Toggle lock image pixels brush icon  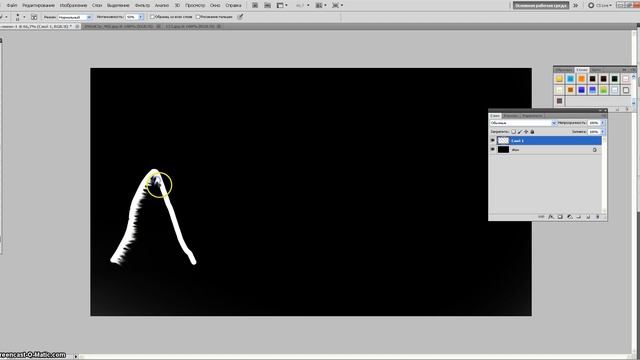point(520,132)
